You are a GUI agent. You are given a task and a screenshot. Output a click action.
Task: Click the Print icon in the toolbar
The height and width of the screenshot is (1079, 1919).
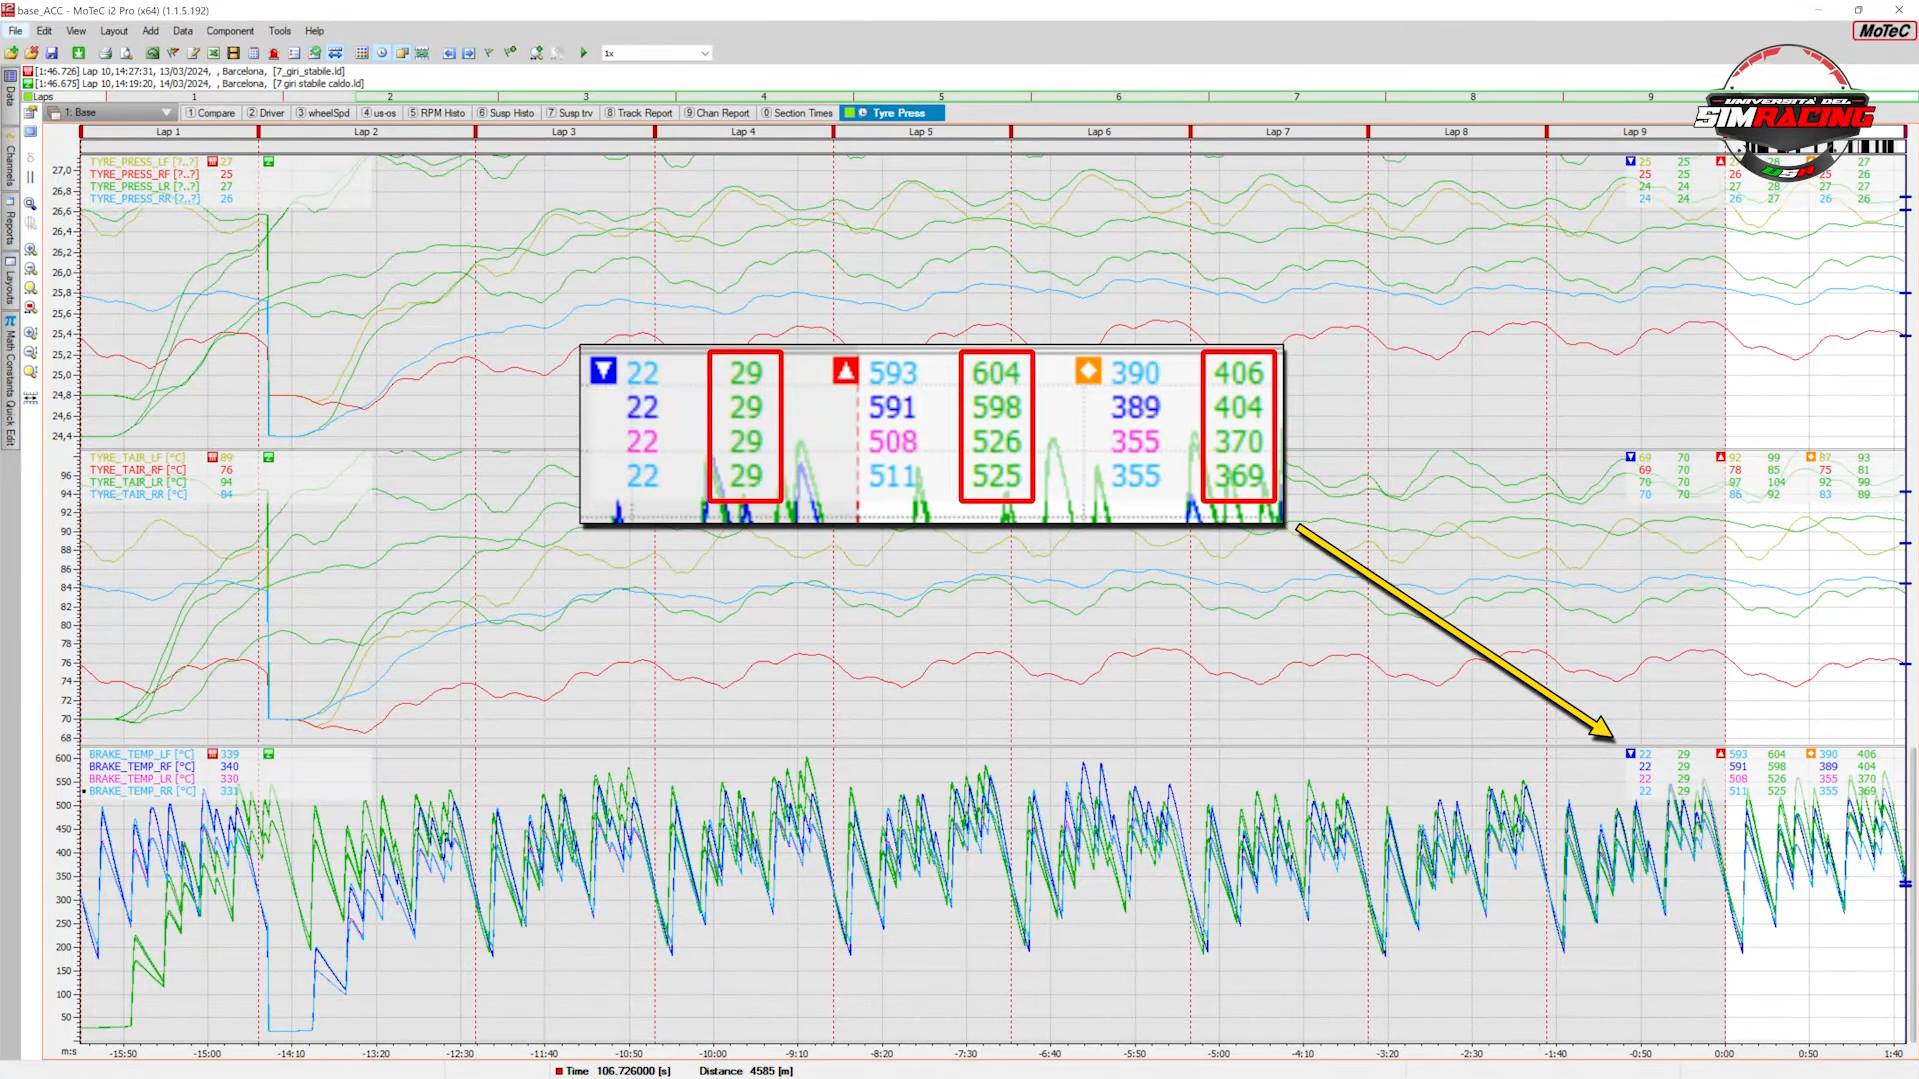tap(105, 53)
